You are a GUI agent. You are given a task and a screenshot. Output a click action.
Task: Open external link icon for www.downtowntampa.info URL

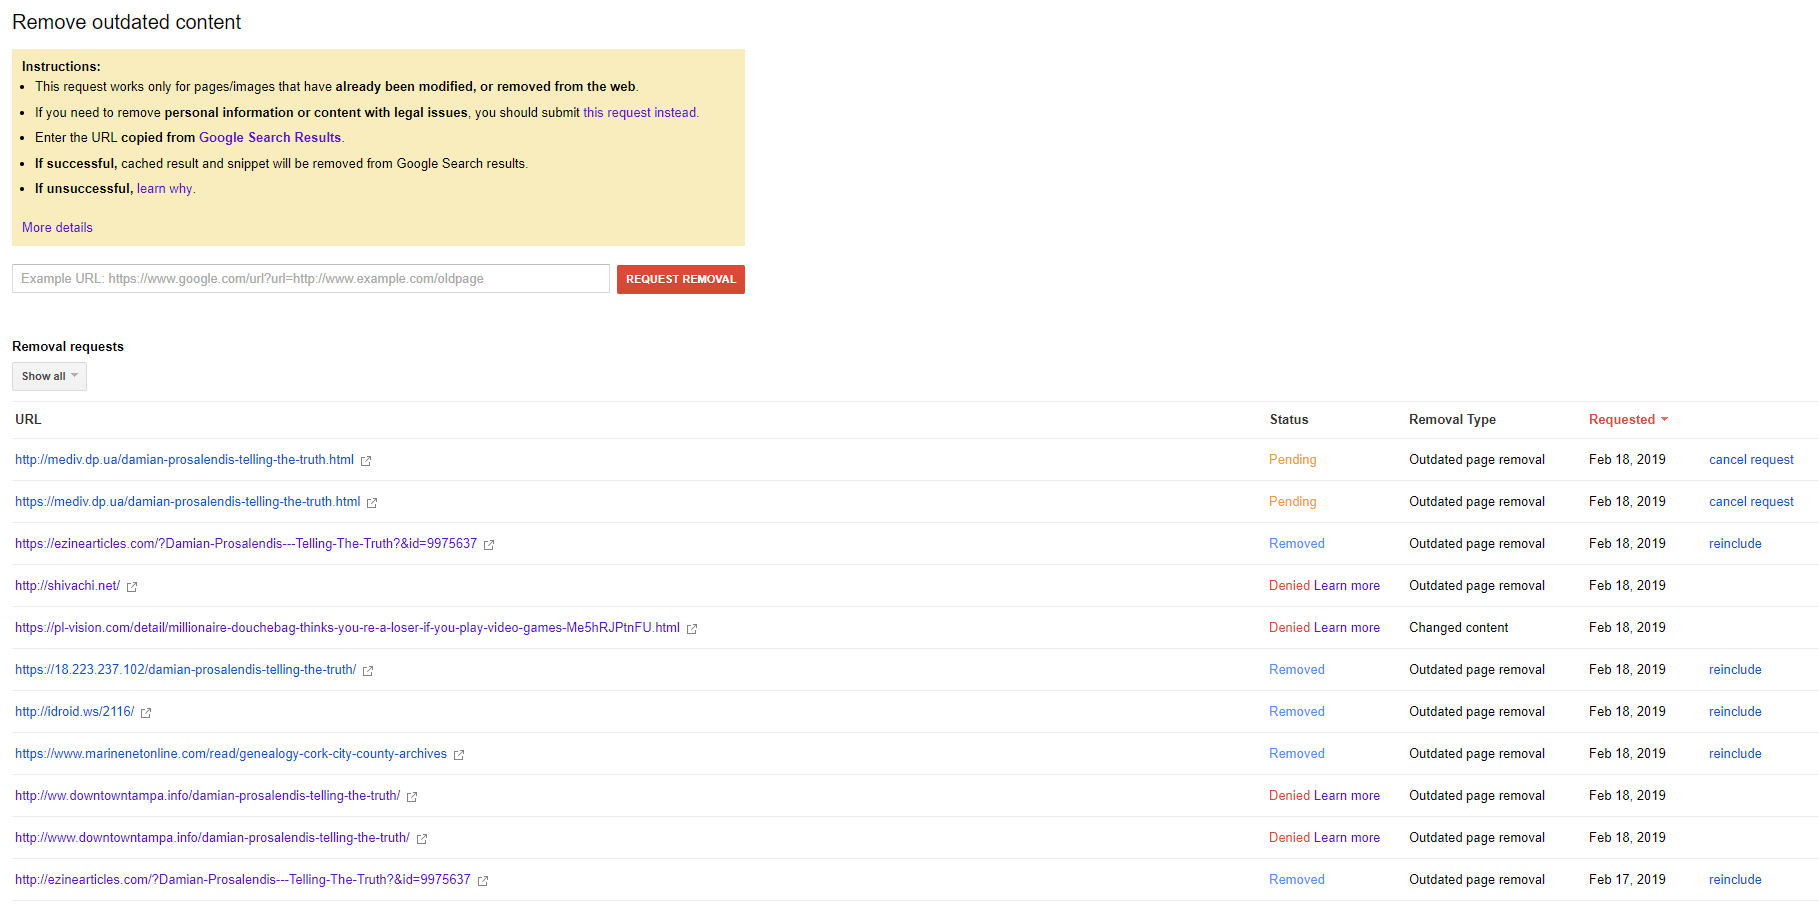[422, 839]
